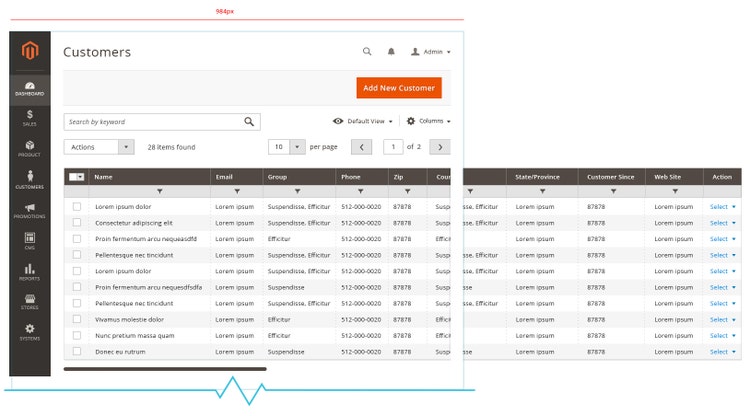This screenshot has height=416, width=750.
Task: Open the Actions dropdown
Action: [x=98, y=147]
